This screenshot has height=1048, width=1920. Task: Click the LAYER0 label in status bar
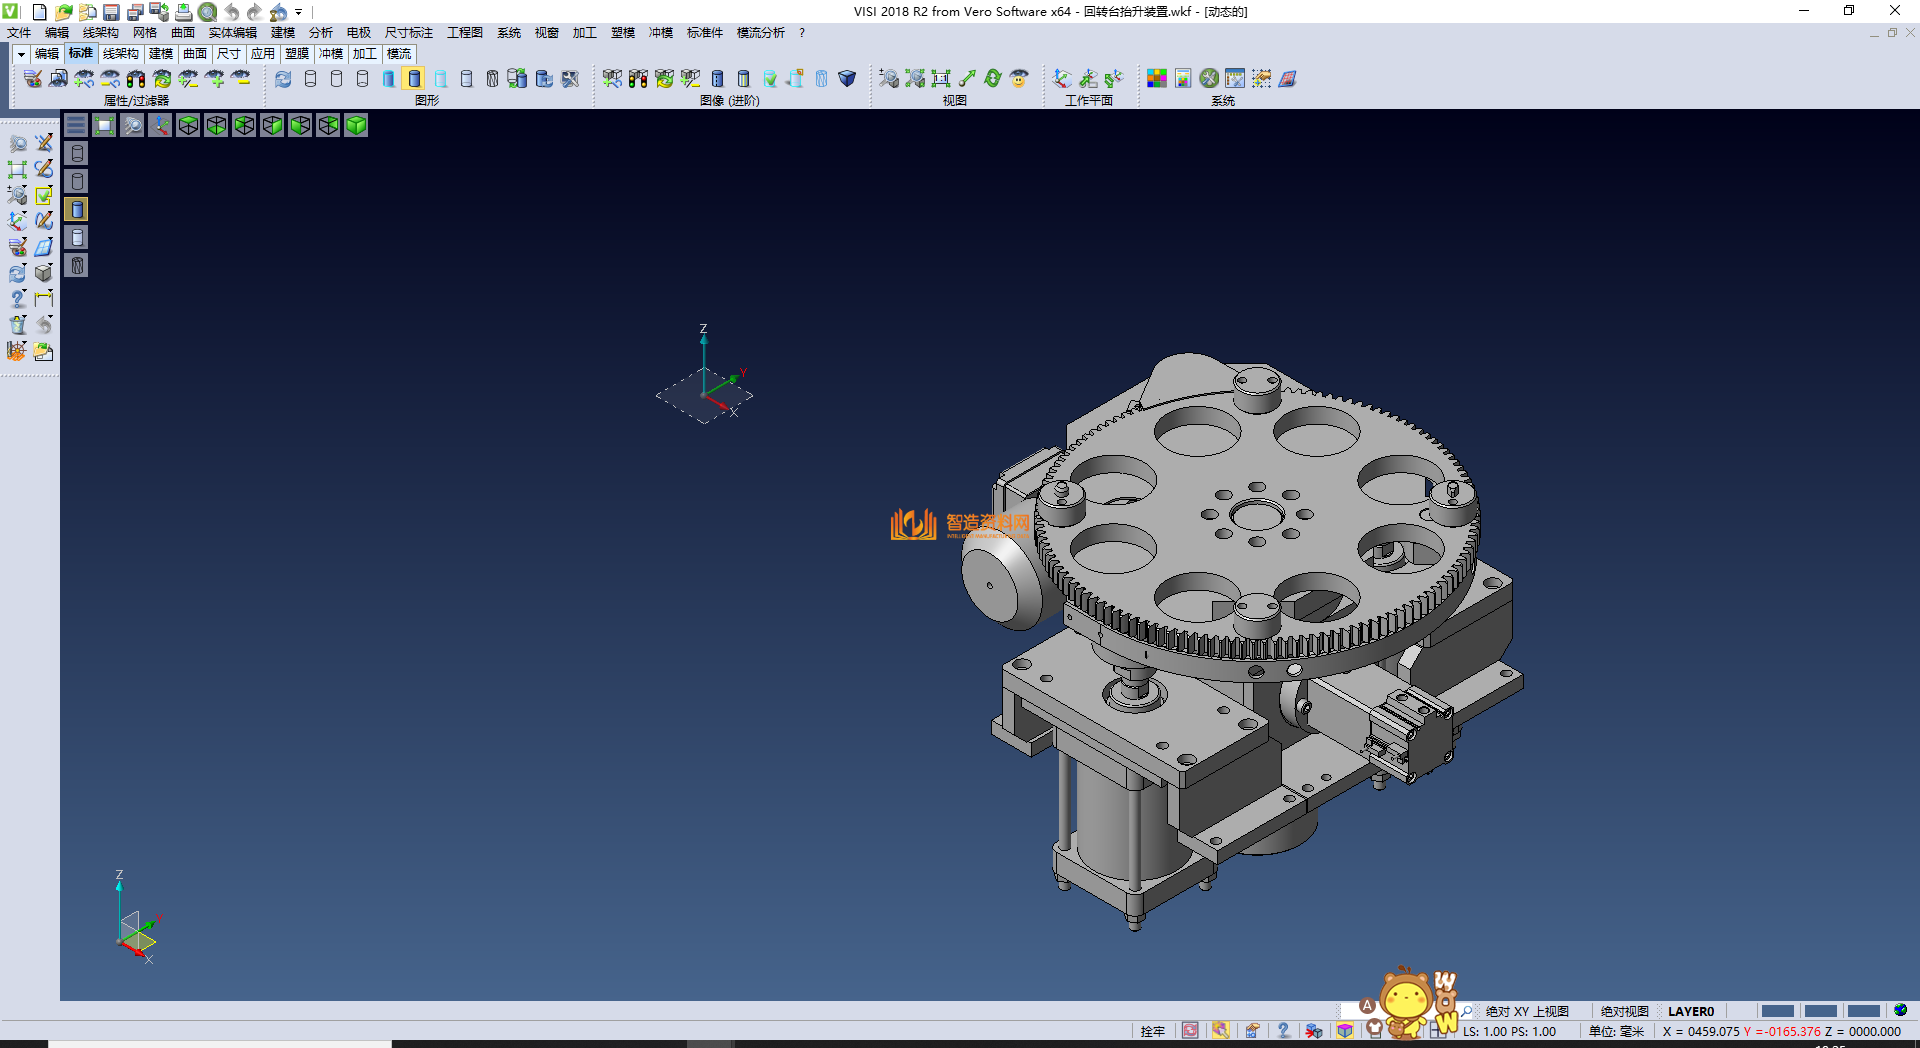tap(1690, 1011)
